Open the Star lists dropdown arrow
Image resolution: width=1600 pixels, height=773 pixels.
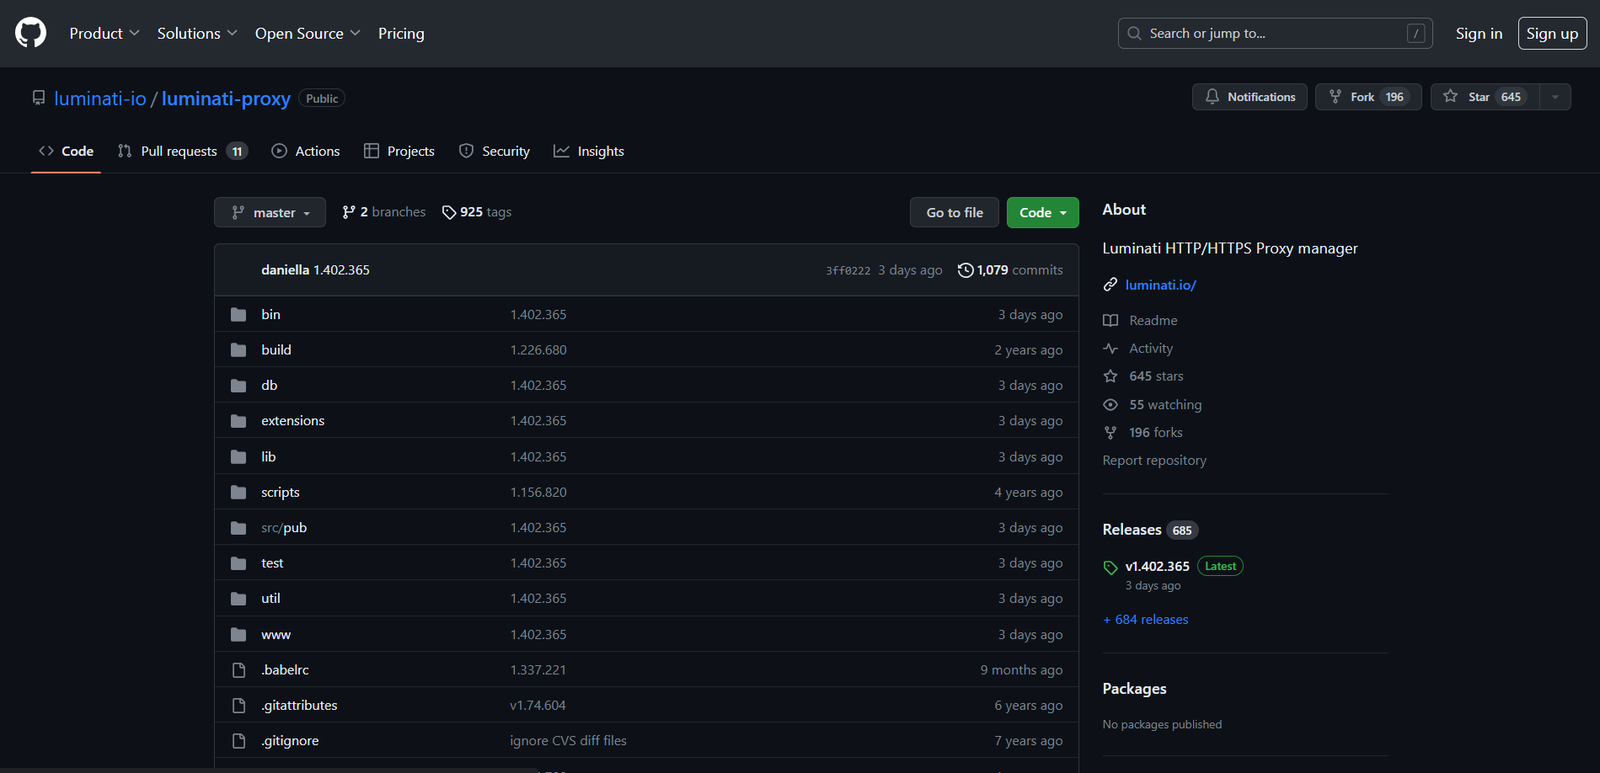[1555, 97]
